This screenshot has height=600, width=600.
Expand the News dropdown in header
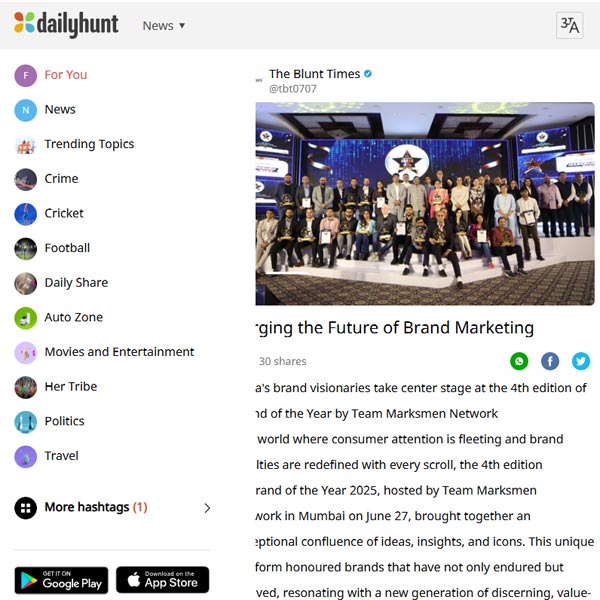click(x=164, y=26)
